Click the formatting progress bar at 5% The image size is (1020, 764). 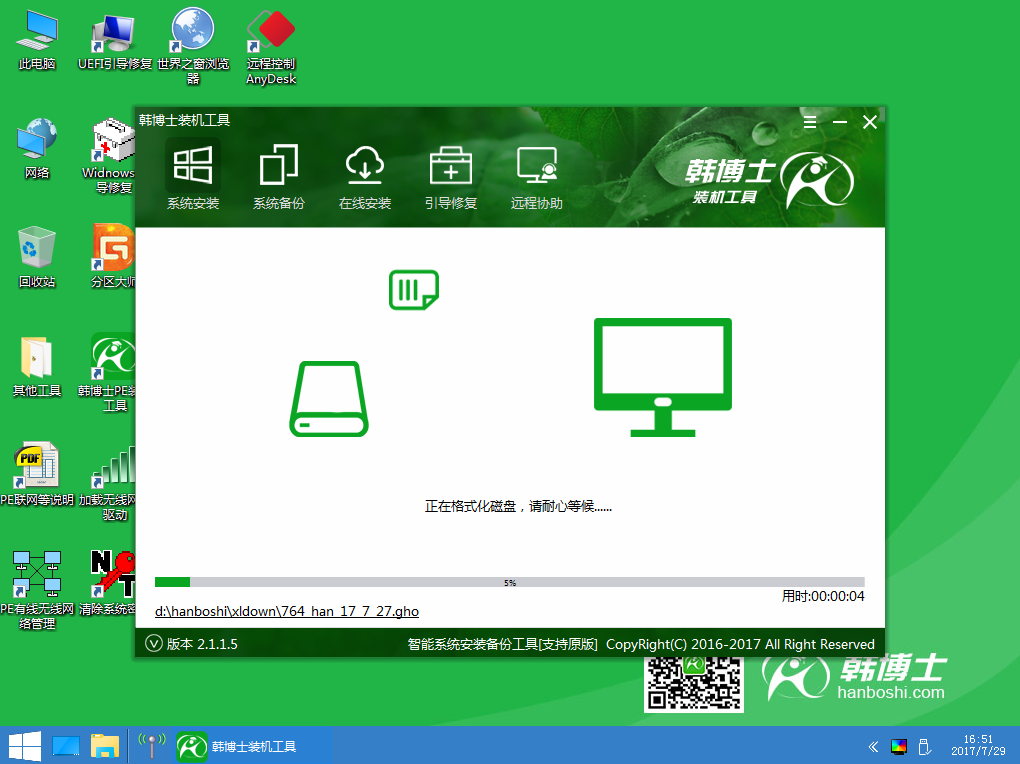(509, 582)
